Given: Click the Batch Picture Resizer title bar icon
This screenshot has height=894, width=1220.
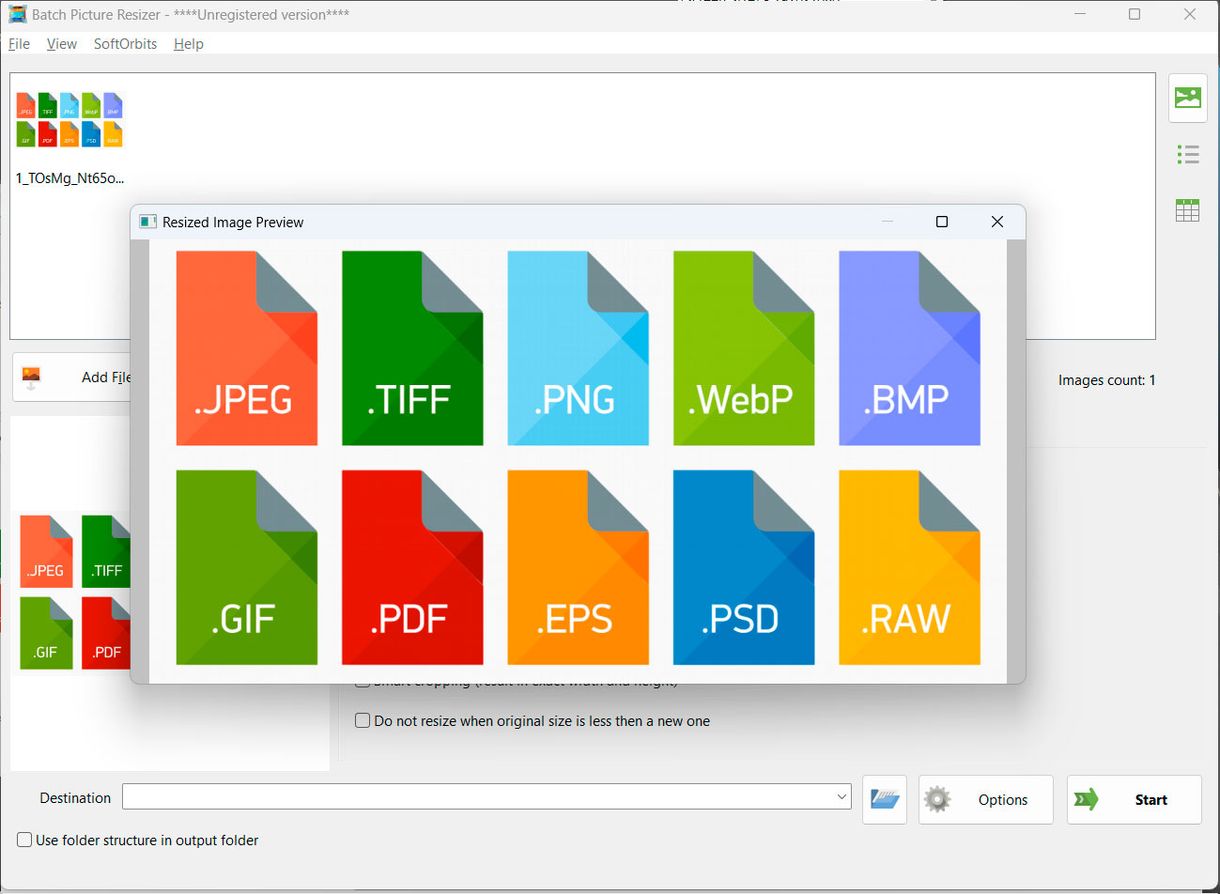Looking at the screenshot, I should (17, 14).
